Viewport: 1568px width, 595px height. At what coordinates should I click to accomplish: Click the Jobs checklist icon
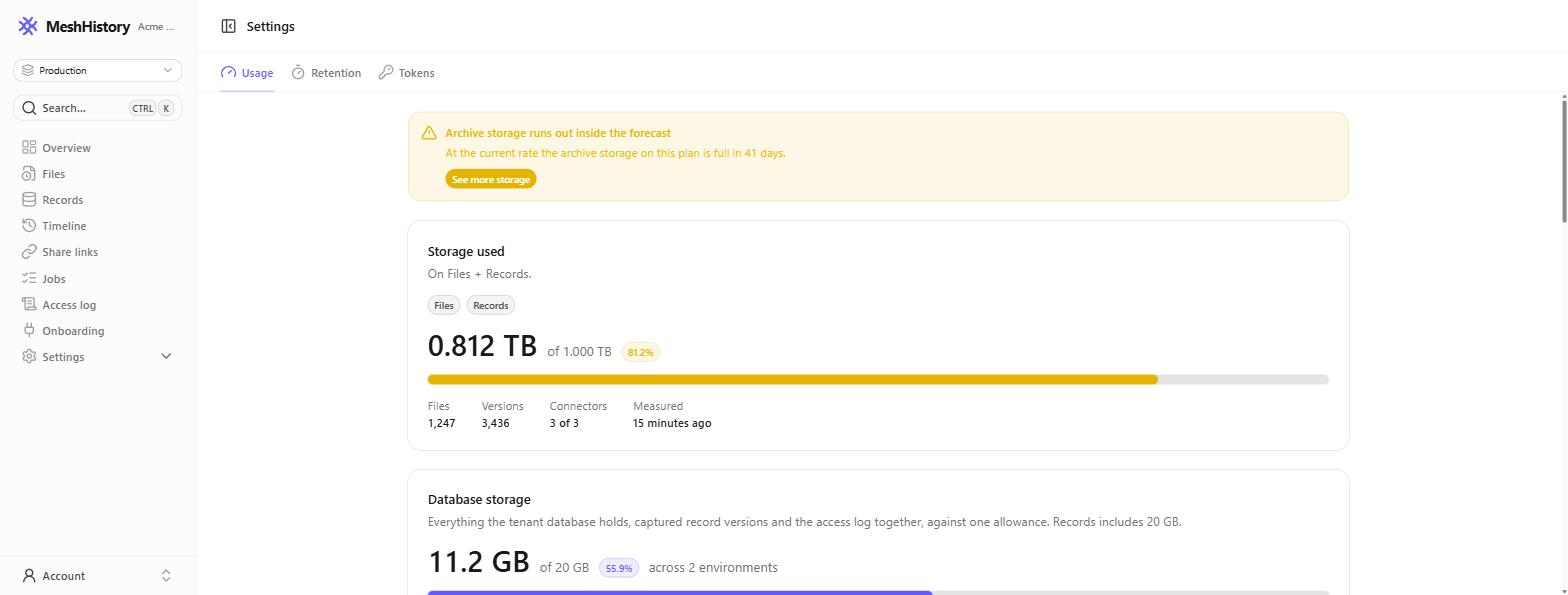click(29, 279)
